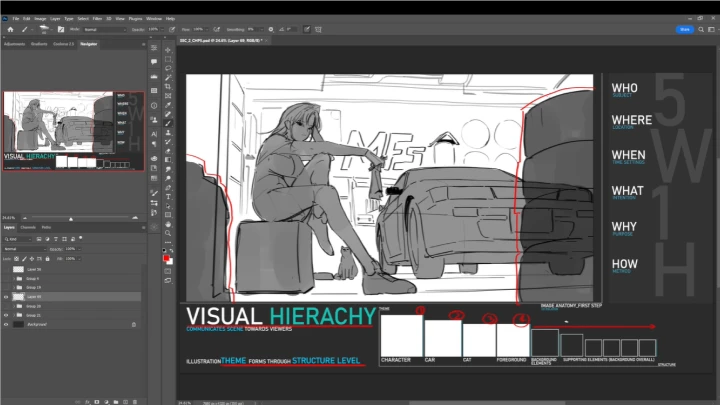Viewport: 720px width, 405px height.
Task: Select the Crop tool
Action: pos(168,87)
